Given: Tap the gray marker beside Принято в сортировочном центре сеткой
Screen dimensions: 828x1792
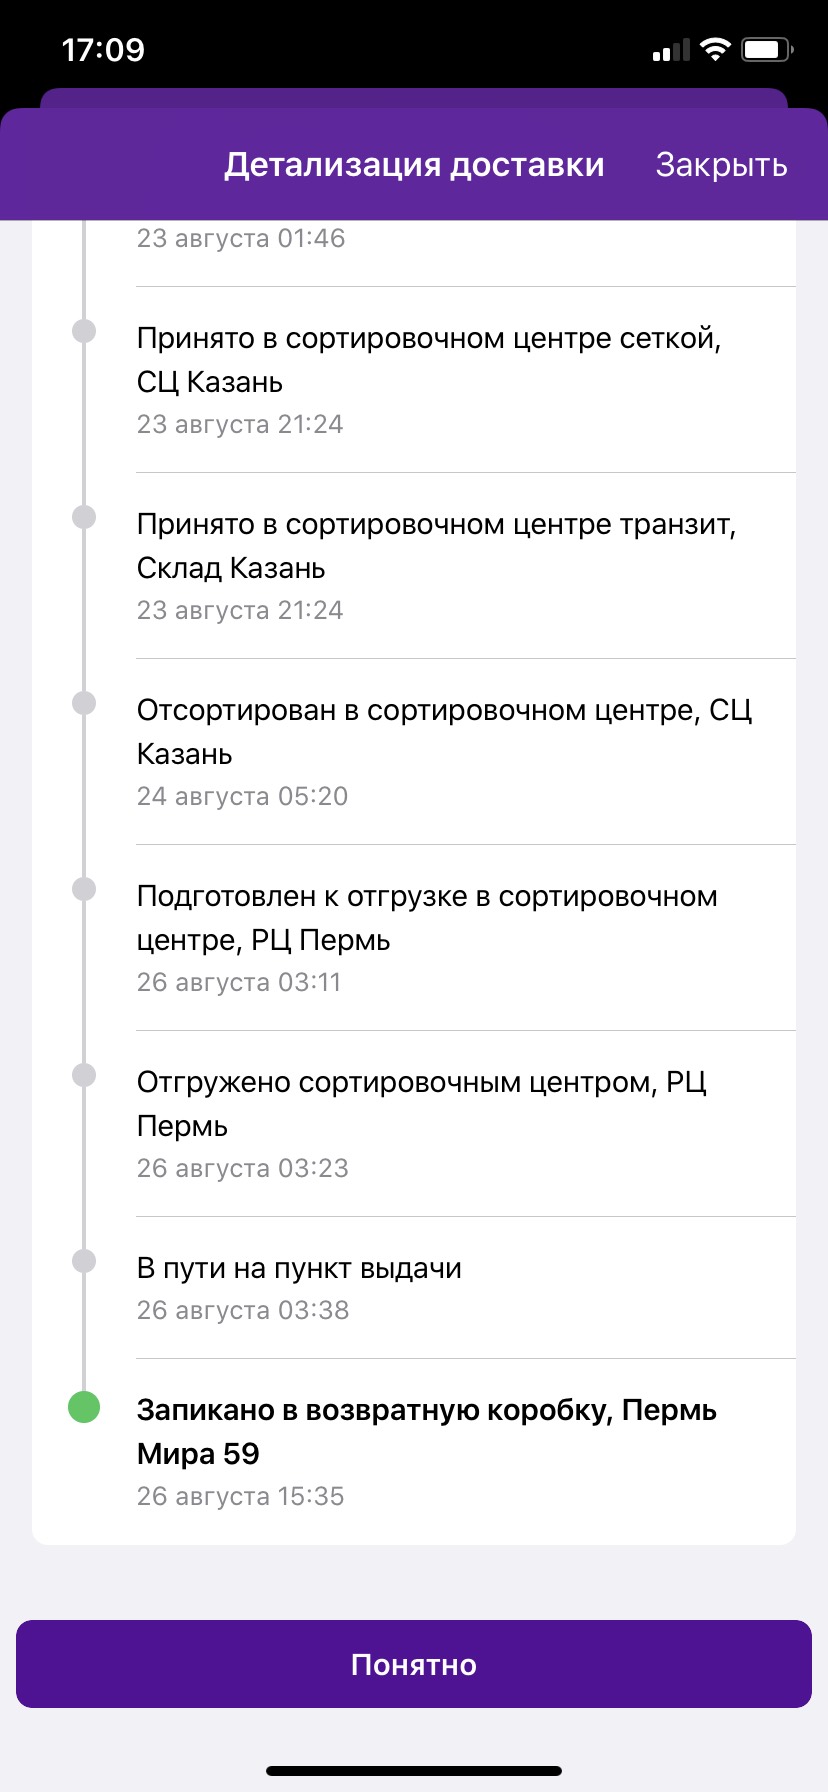Looking at the screenshot, I should point(84,331).
